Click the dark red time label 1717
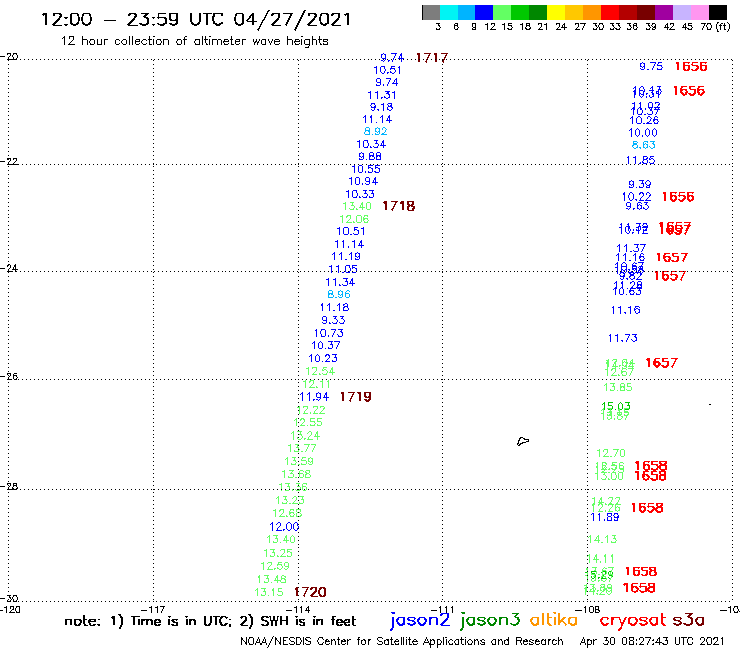This screenshot has height=650, width=740. pyautogui.click(x=432, y=58)
